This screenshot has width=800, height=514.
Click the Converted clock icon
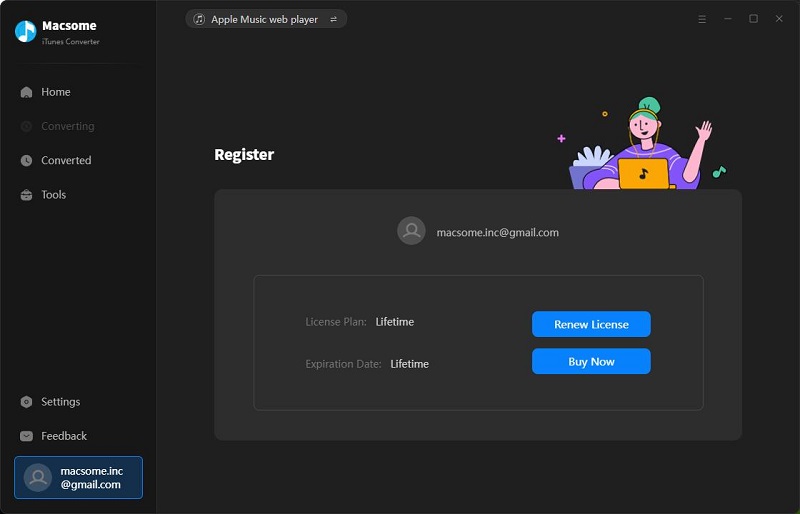(26, 160)
